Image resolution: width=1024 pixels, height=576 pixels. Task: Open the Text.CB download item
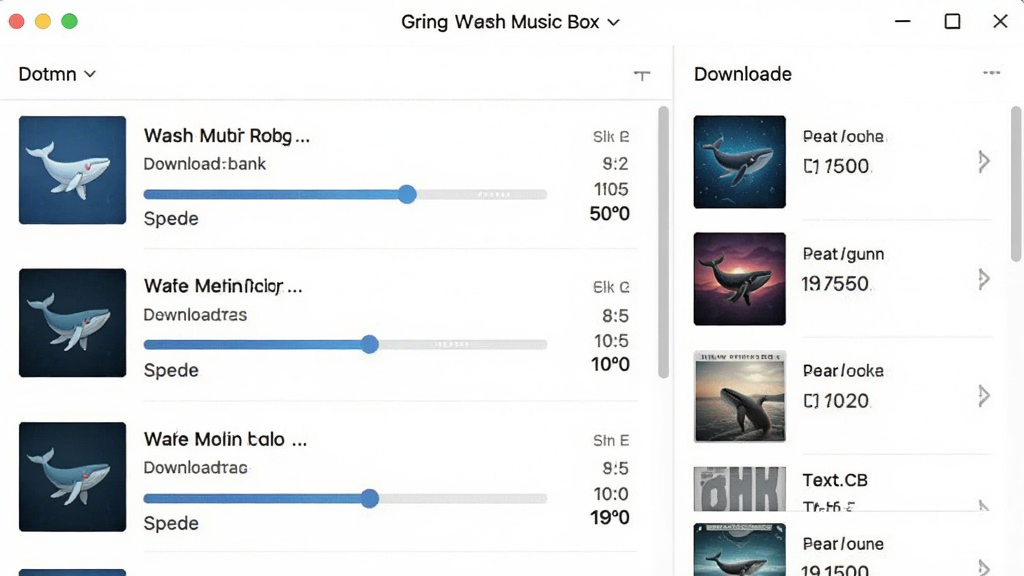click(842, 488)
